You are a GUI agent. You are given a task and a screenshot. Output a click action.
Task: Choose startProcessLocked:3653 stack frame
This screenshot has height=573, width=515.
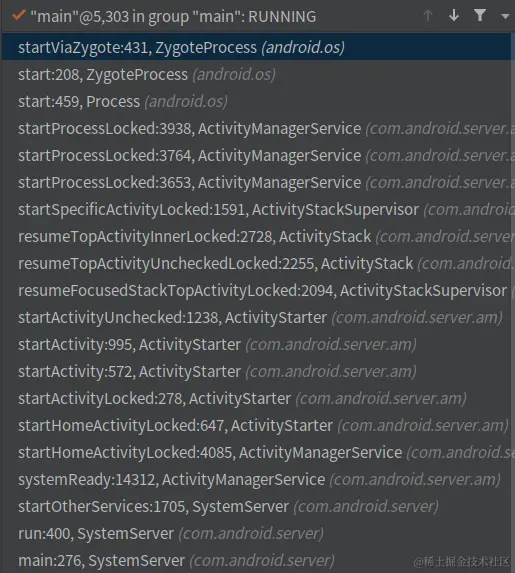pyautogui.click(x=256, y=182)
